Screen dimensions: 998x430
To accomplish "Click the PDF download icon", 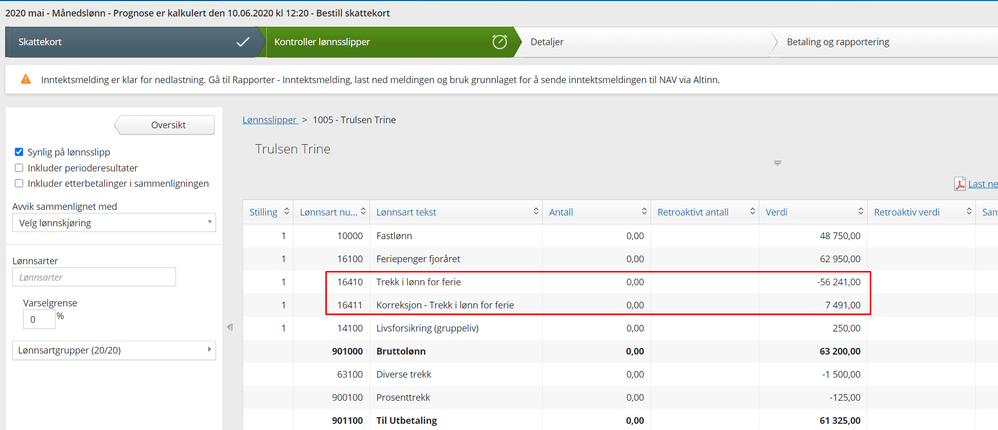I will tap(960, 183).
